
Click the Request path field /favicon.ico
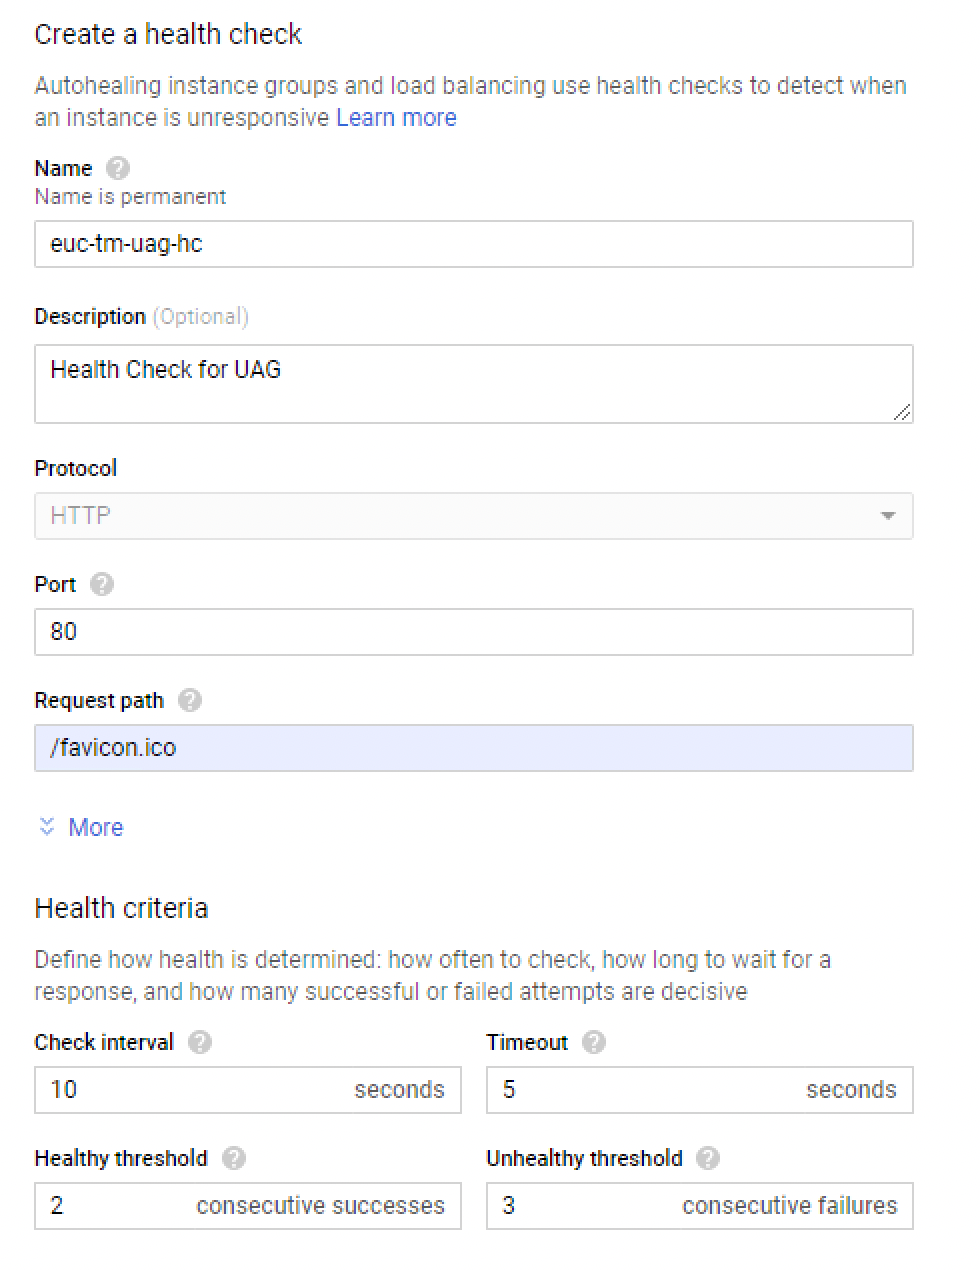pyautogui.click(x=473, y=748)
